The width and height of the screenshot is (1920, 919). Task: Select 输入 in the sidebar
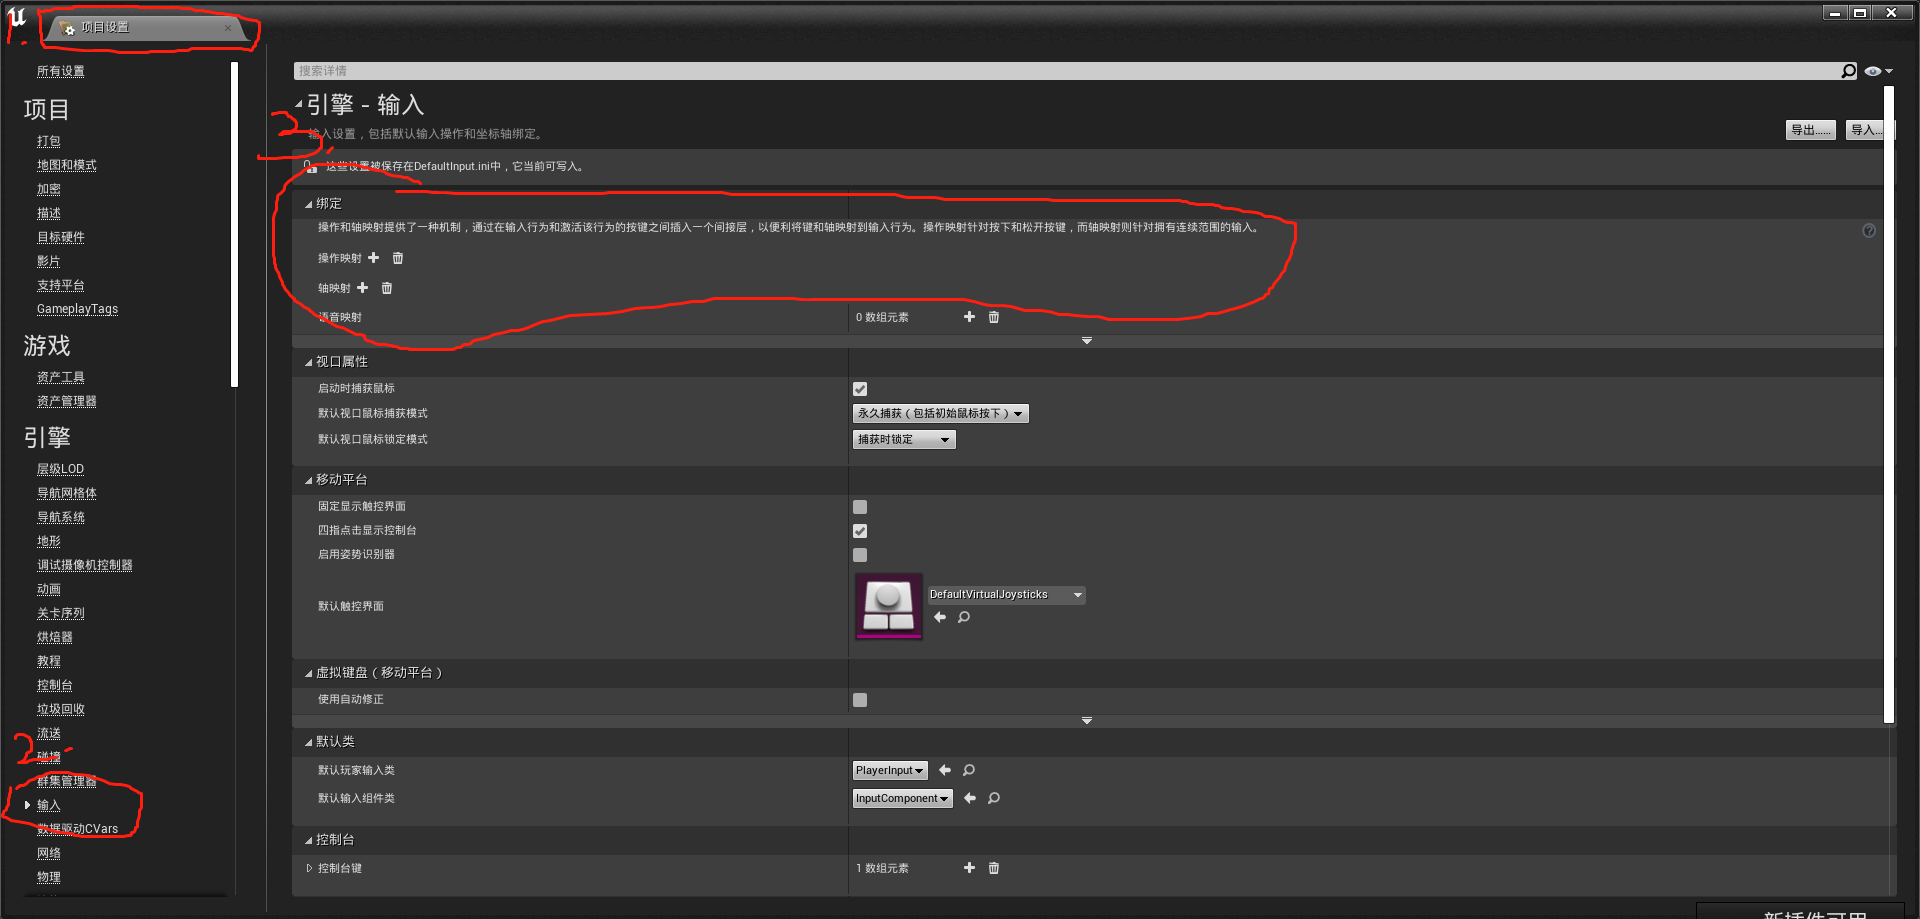(49, 805)
